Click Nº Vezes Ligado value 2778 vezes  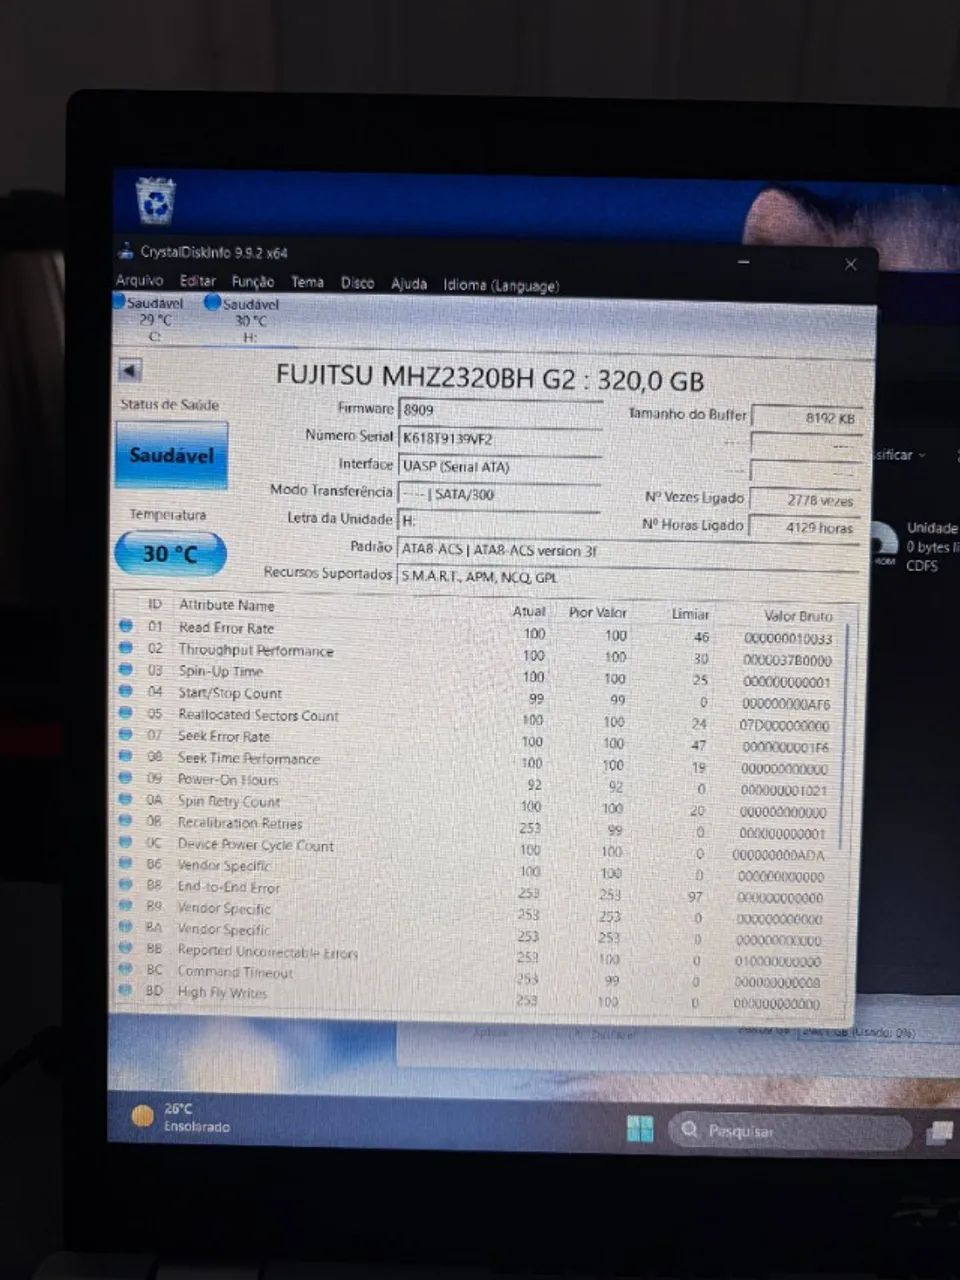point(805,500)
